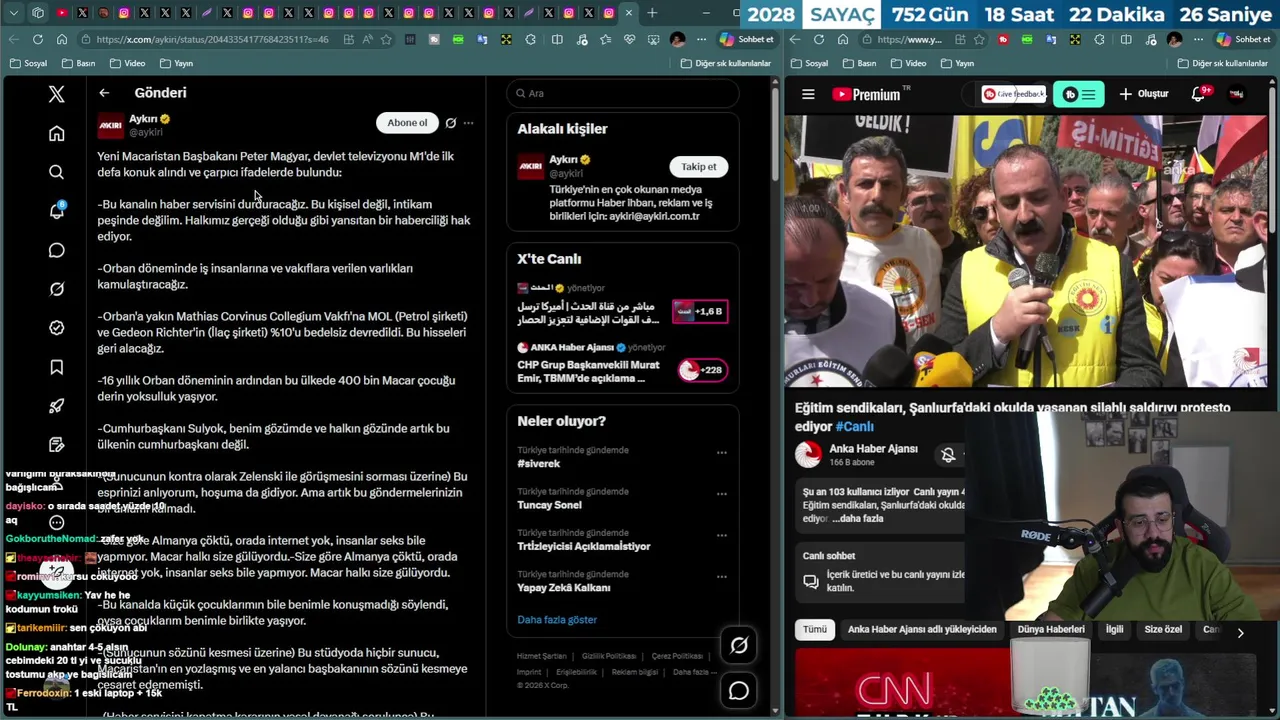
Task: Open CNN recommended video thumbnail
Action: 903,684
